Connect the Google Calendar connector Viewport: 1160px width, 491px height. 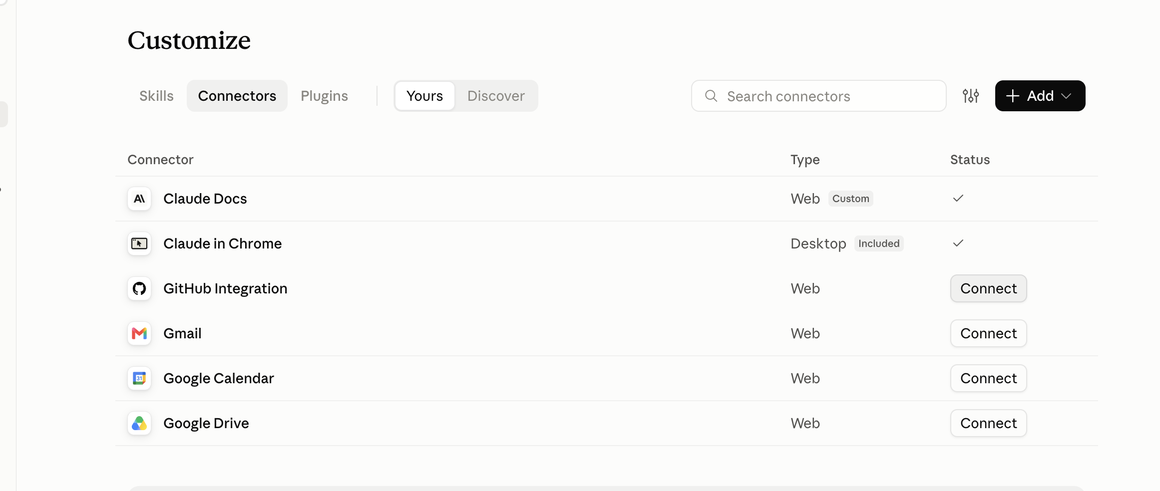(988, 379)
